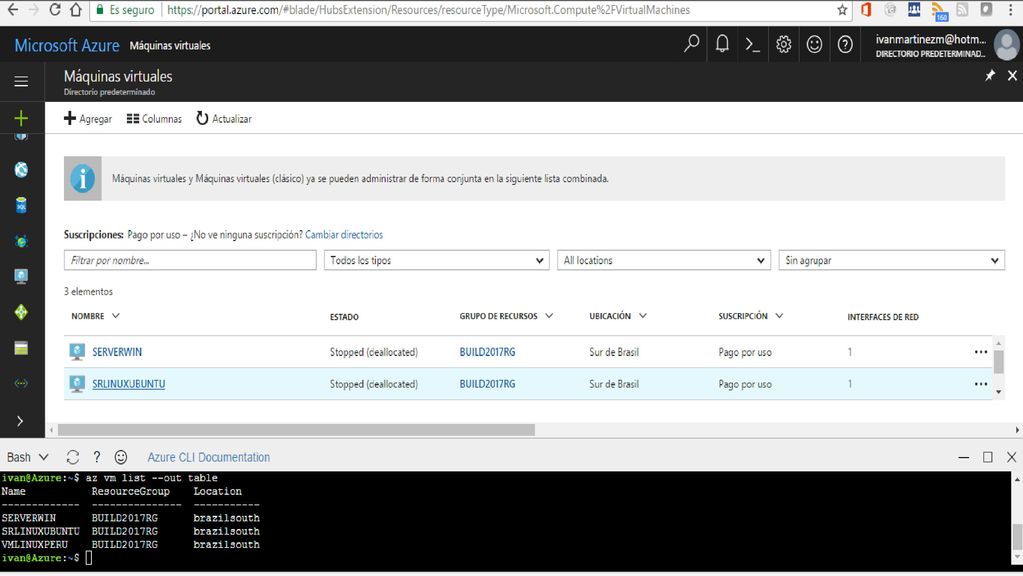The width and height of the screenshot is (1023, 576).
Task: Click the feedback smiley in the top bar
Action: click(814, 44)
